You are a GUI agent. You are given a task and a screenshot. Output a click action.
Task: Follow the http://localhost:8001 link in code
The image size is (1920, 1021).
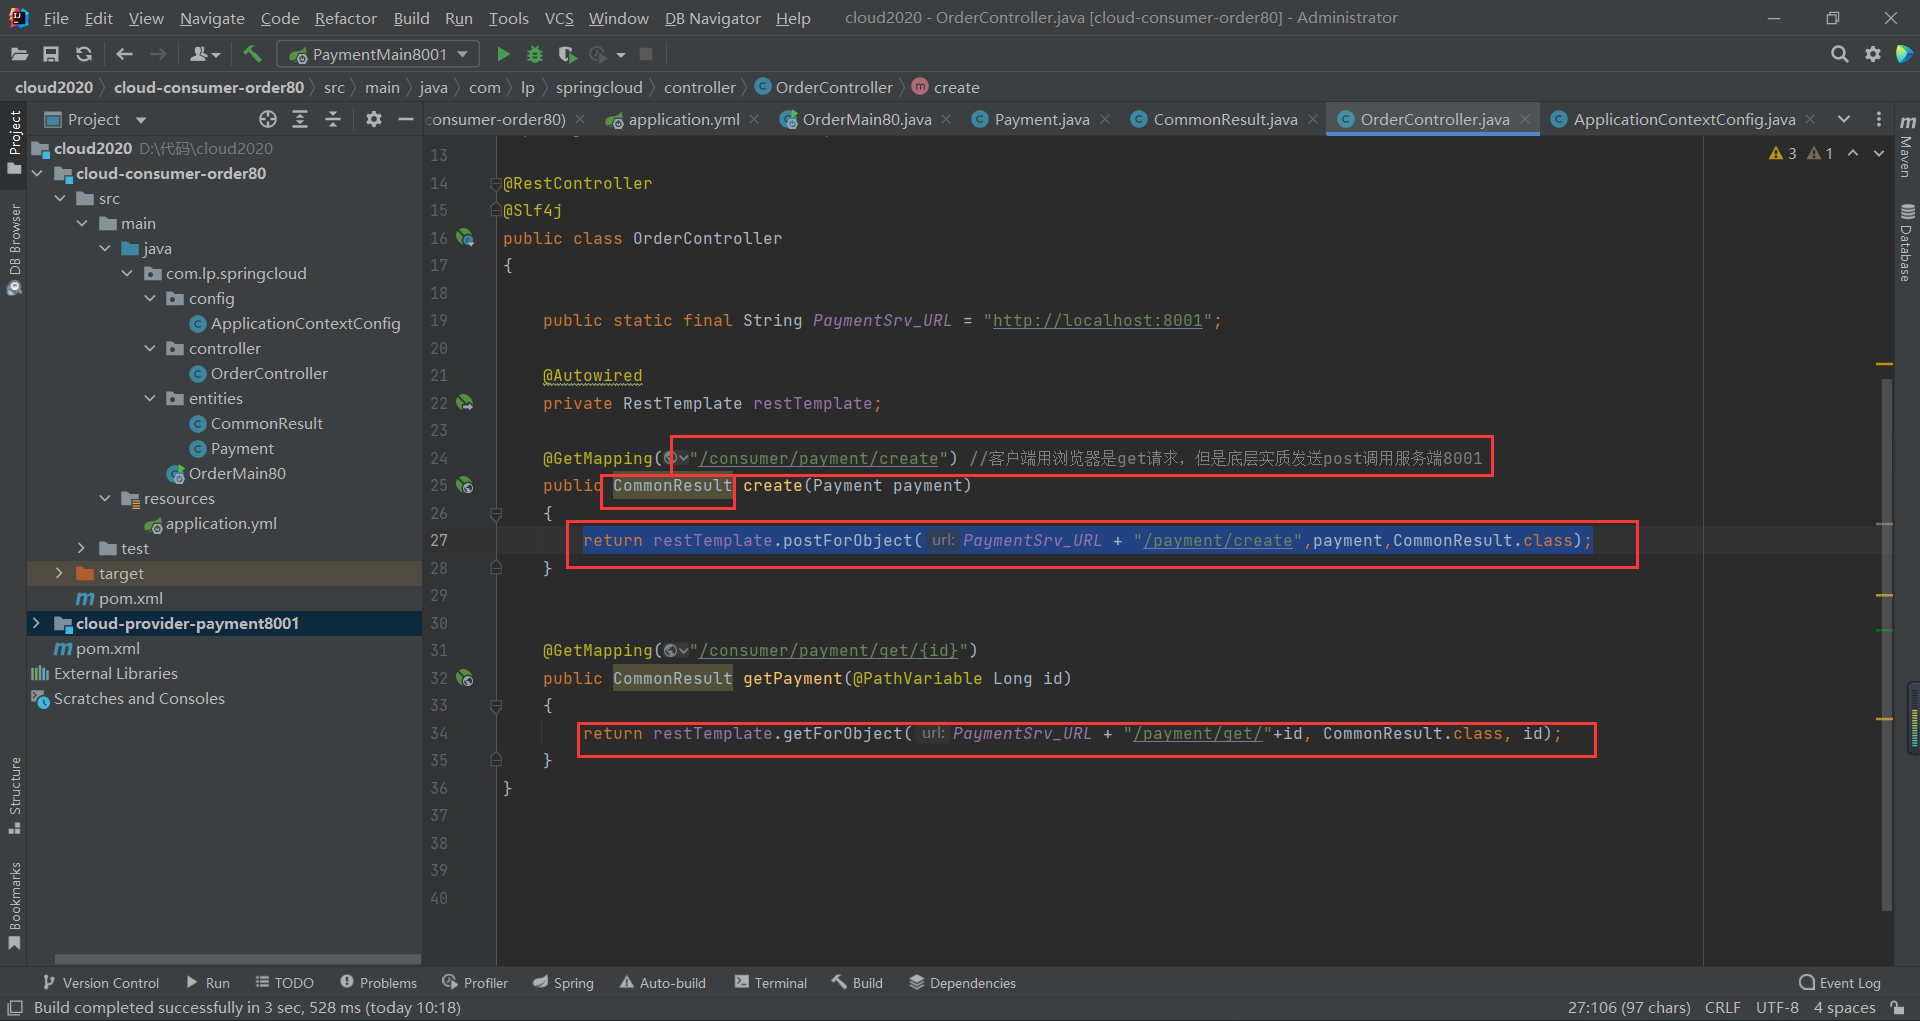click(x=1097, y=320)
